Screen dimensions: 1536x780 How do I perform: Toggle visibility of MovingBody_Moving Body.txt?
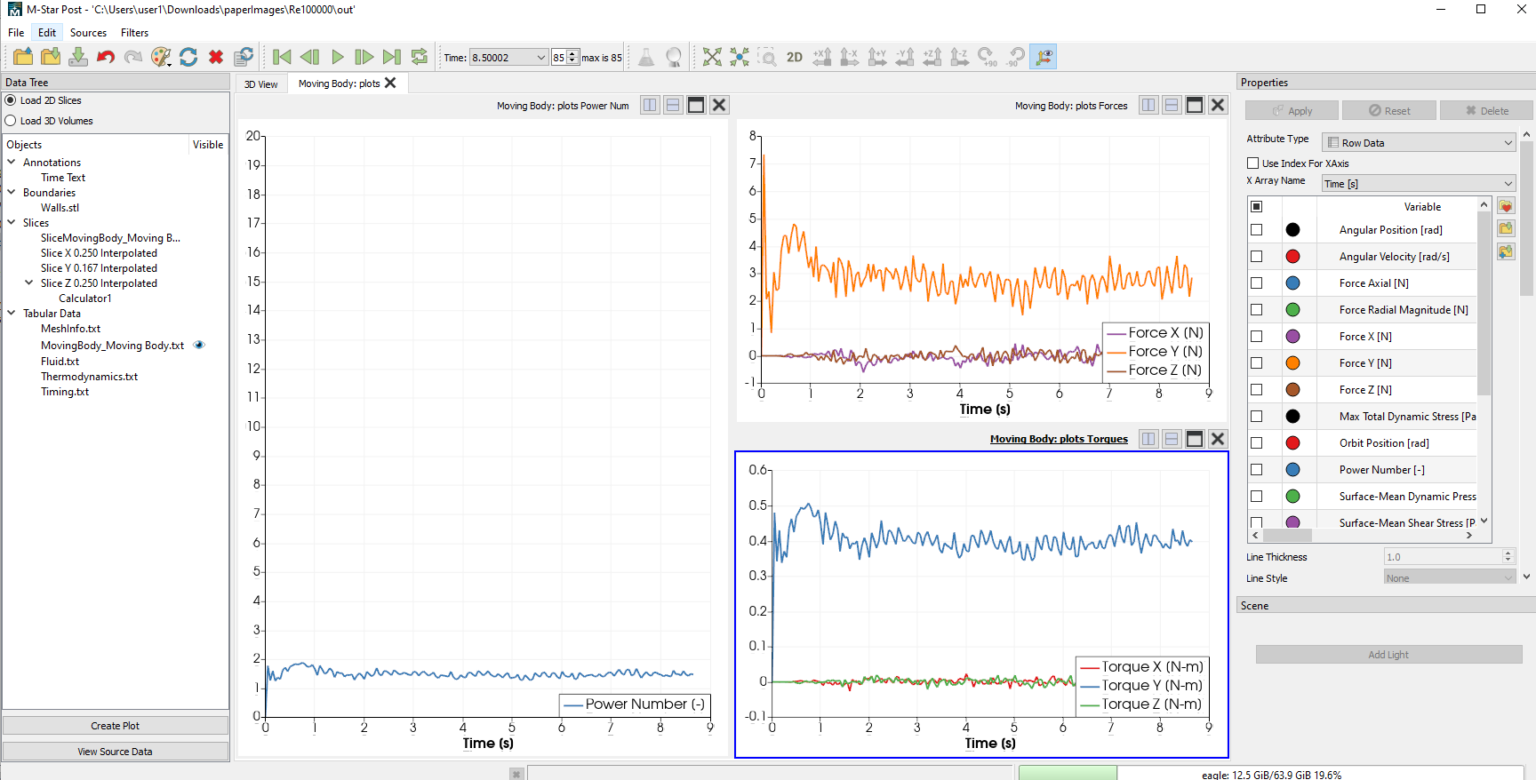(199, 345)
